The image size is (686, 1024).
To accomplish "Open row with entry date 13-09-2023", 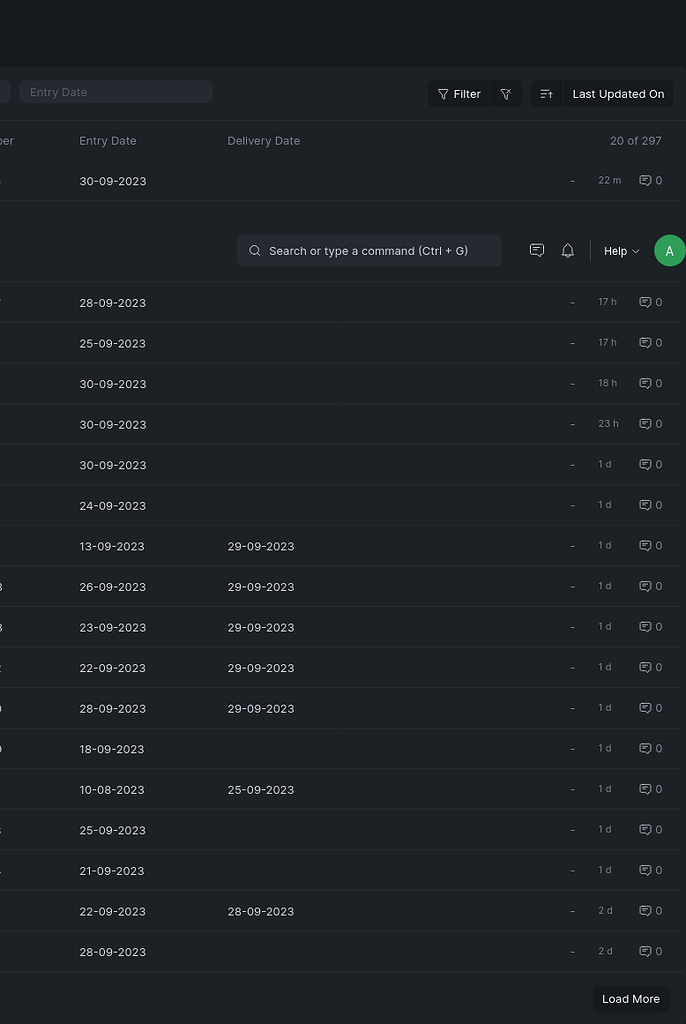I will coord(112,547).
